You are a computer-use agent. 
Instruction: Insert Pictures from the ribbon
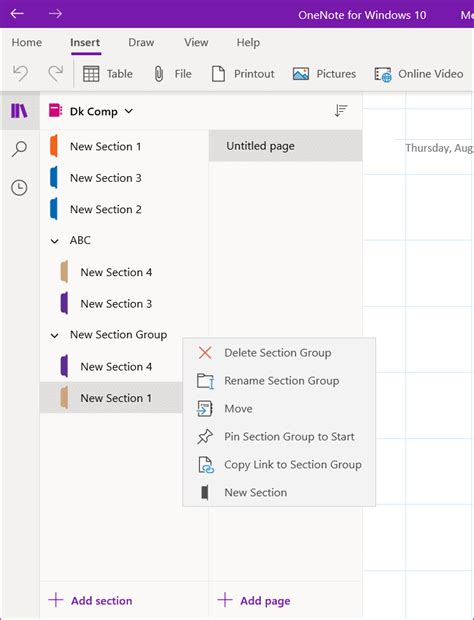324,74
